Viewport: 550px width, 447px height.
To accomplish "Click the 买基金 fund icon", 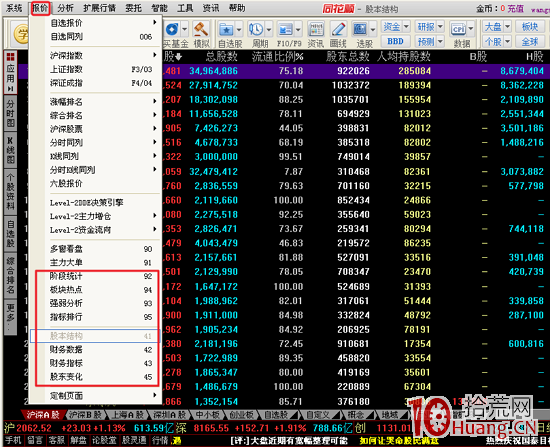I will click(172, 29).
